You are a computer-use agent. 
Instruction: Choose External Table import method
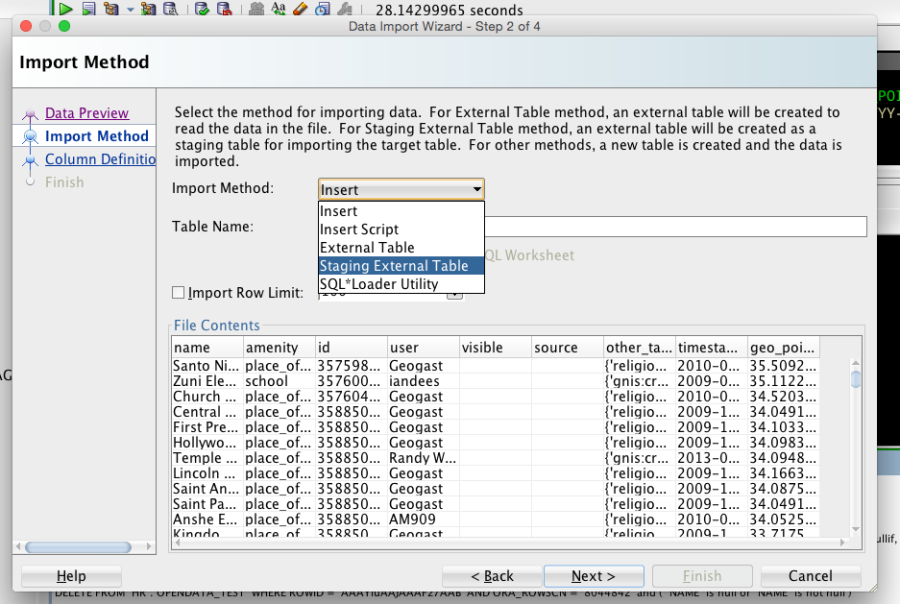click(401, 247)
